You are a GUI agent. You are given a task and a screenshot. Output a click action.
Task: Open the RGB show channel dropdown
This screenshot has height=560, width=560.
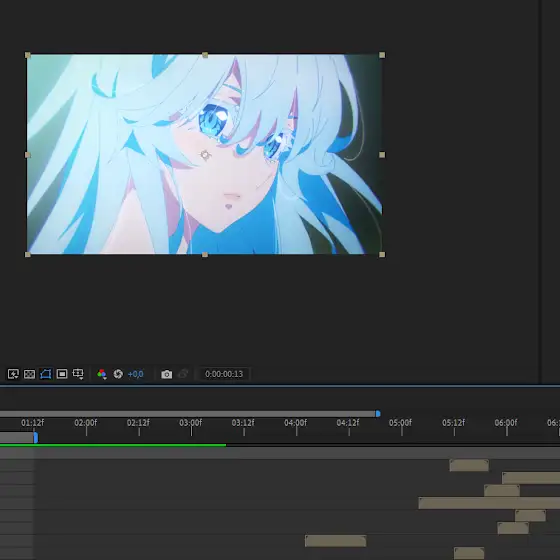[x=102, y=374]
